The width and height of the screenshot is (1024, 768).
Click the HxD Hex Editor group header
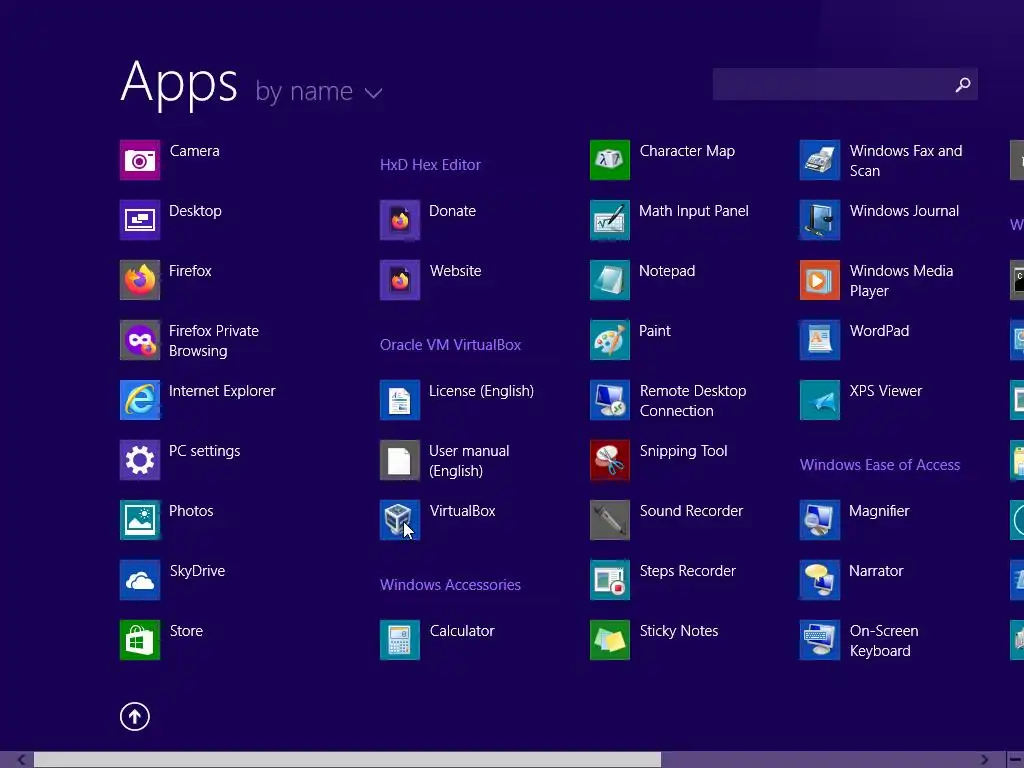[430, 165]
